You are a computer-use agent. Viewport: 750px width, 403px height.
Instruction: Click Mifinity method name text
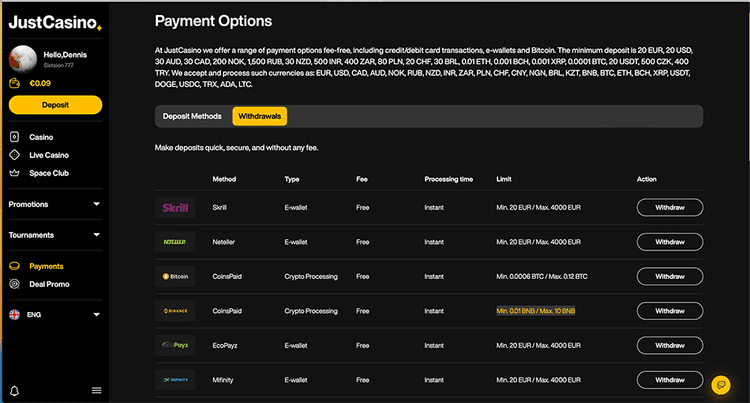pos(223,380)
